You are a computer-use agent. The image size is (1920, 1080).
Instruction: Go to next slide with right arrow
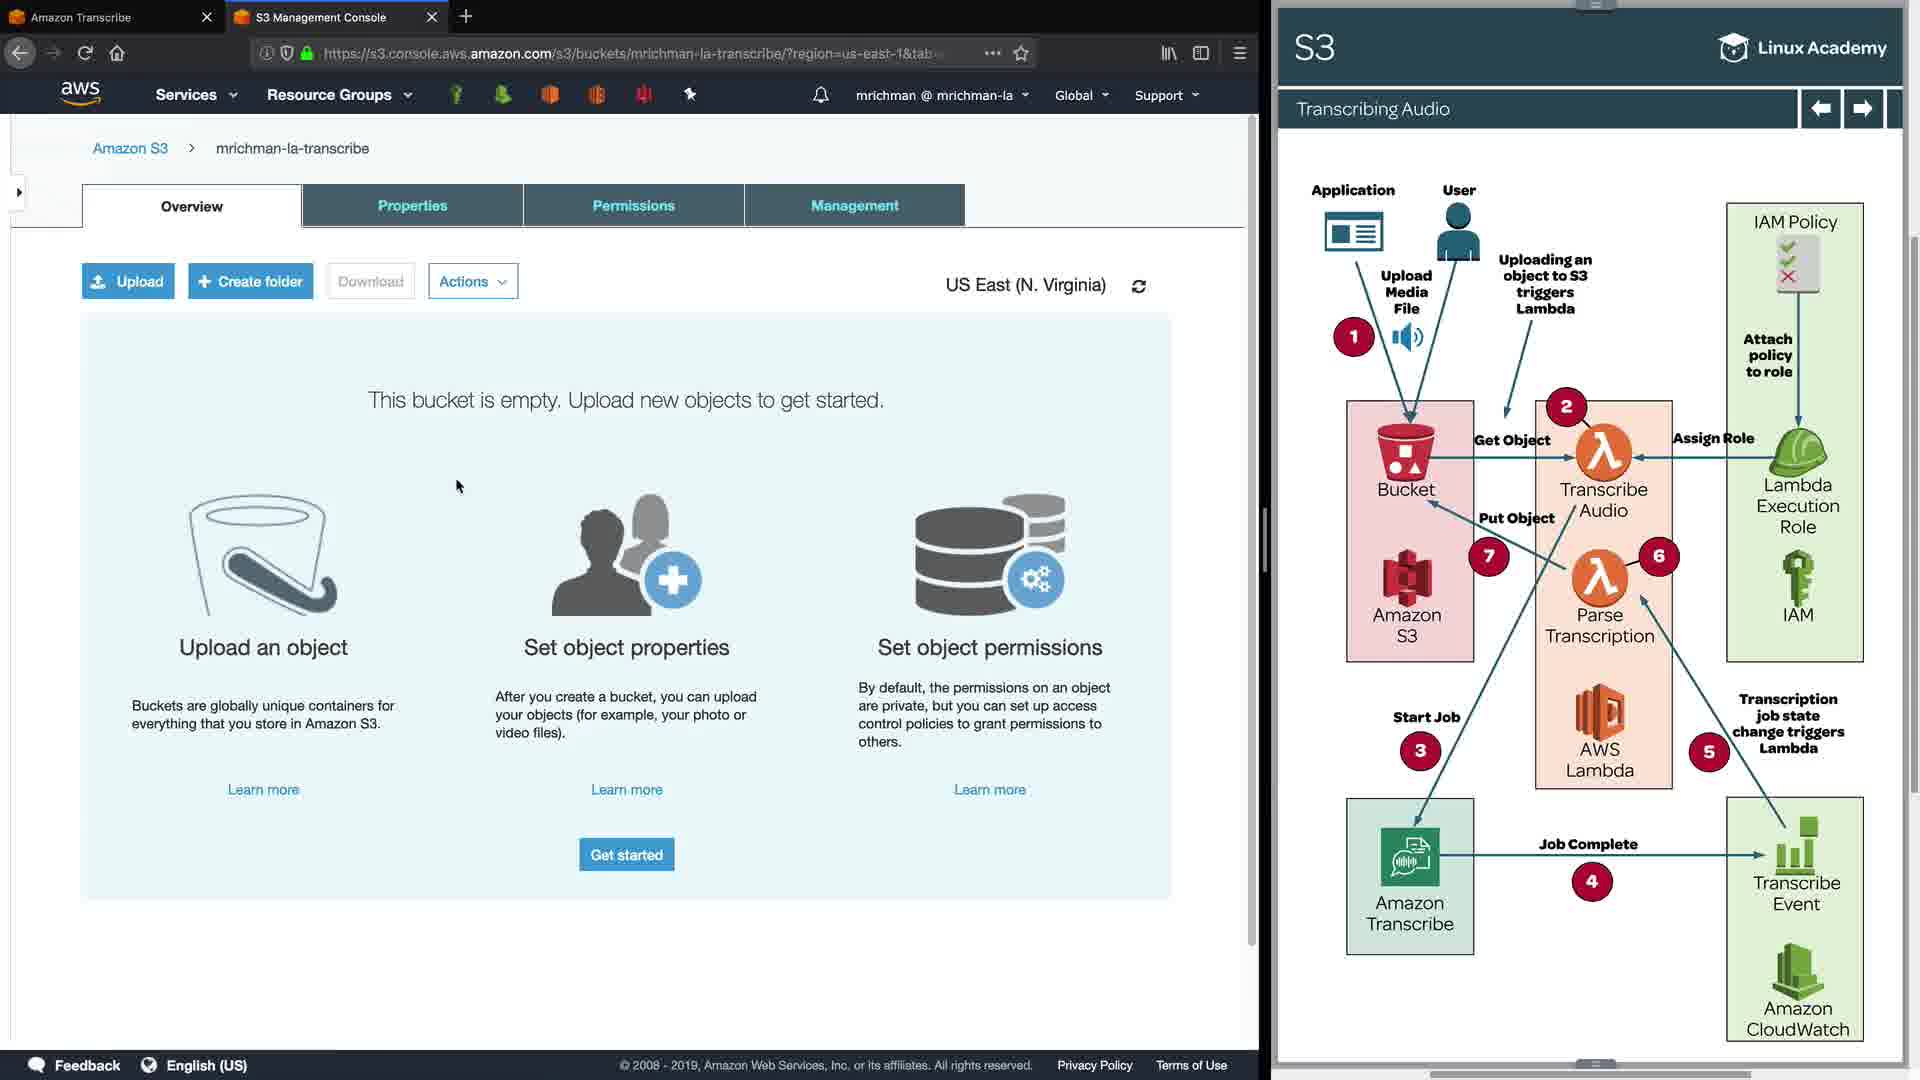click(x=1862, y=108)
